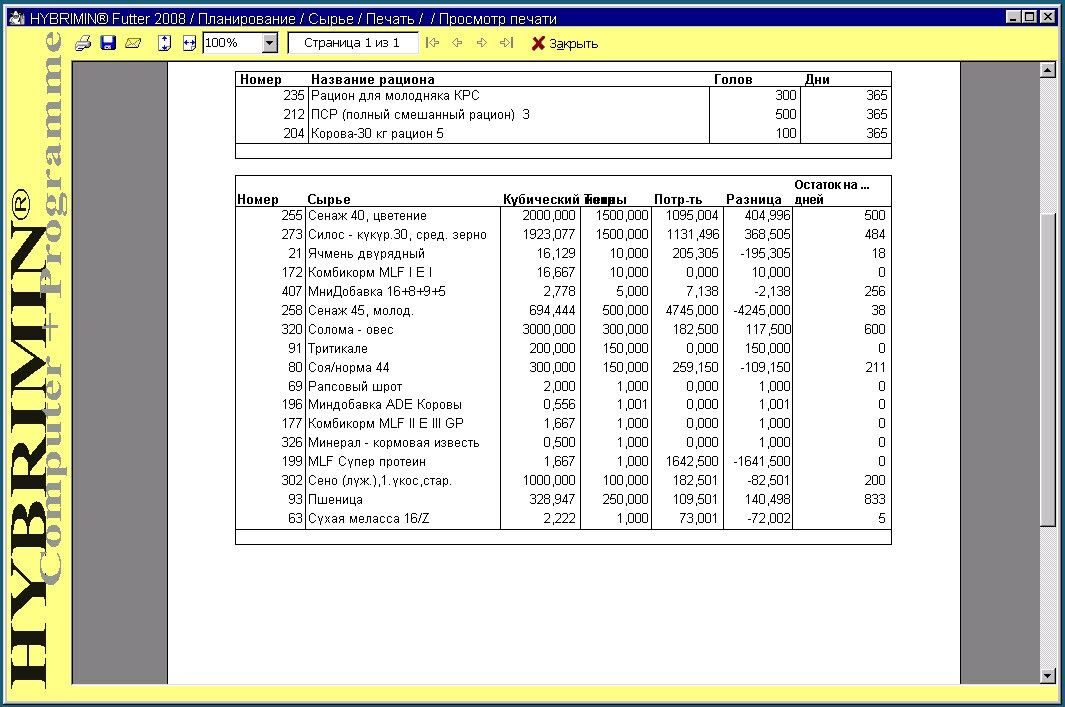
Task: Save report using the floppy disk icon
Action: [108, 43]
